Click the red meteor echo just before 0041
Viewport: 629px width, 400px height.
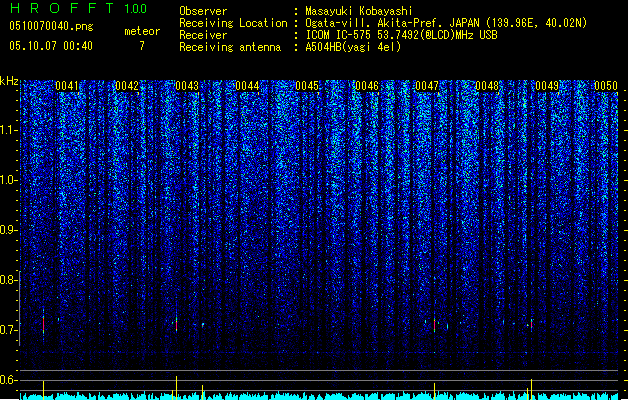[x=43, y=323]
